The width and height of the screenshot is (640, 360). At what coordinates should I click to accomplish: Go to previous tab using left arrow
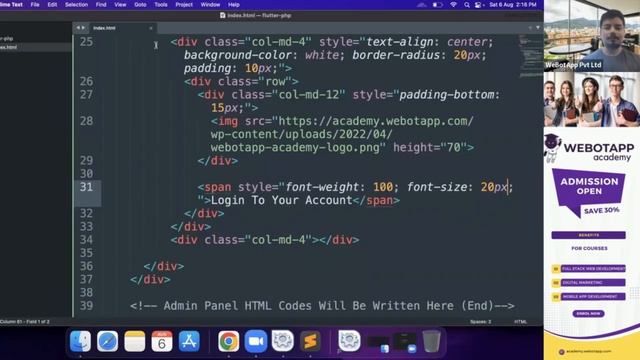click(78, 28)
